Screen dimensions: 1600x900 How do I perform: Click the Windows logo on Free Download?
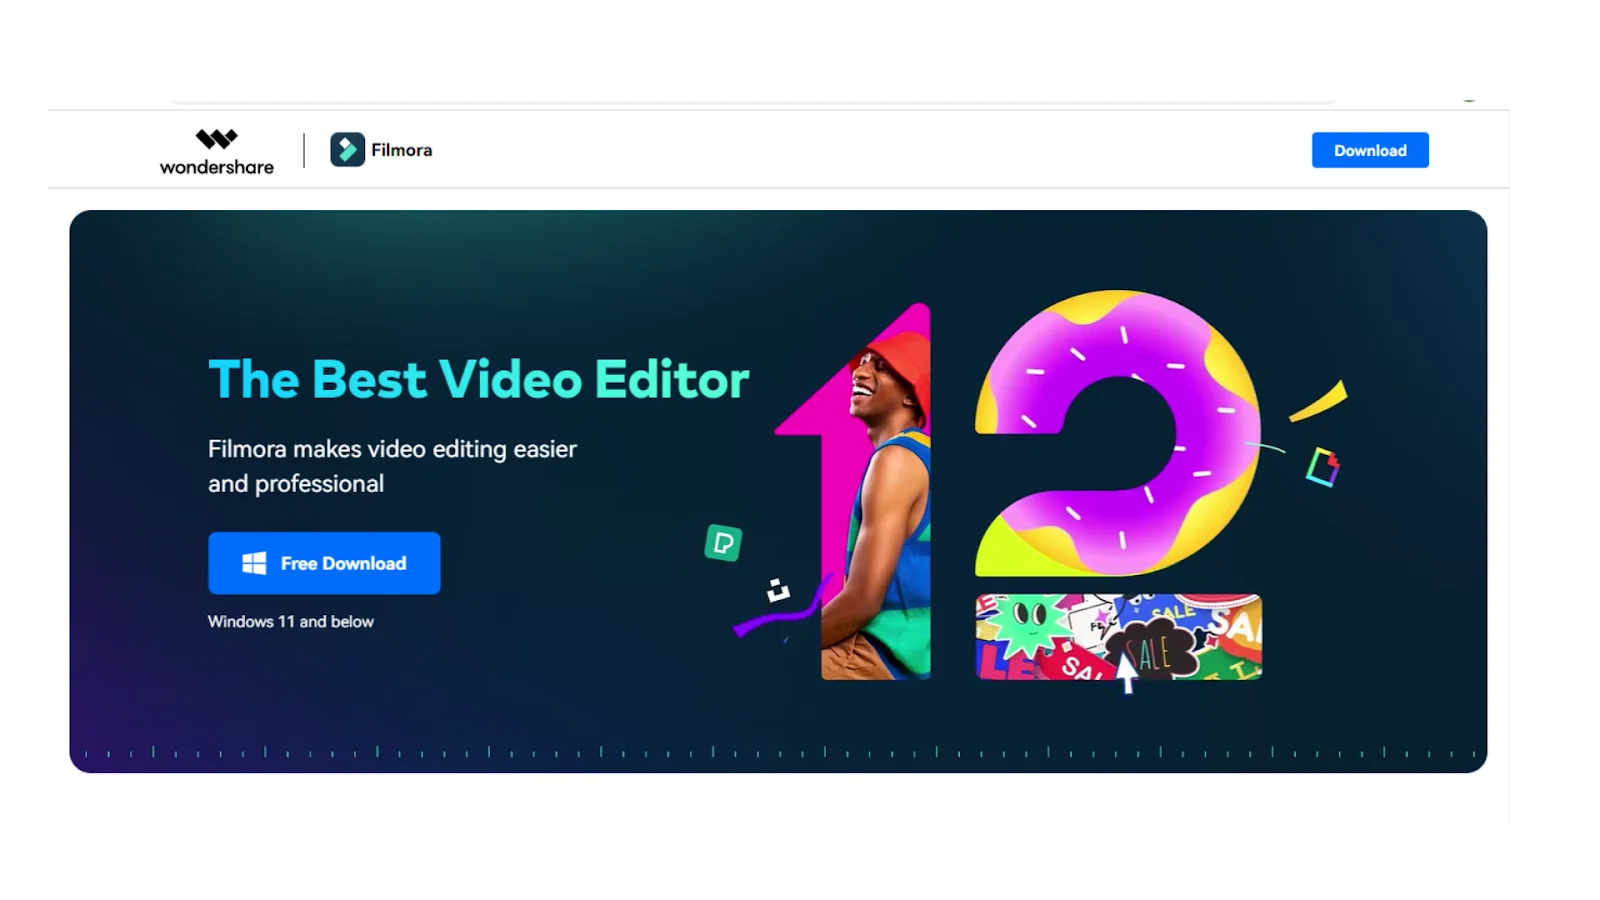click(254, 563)
